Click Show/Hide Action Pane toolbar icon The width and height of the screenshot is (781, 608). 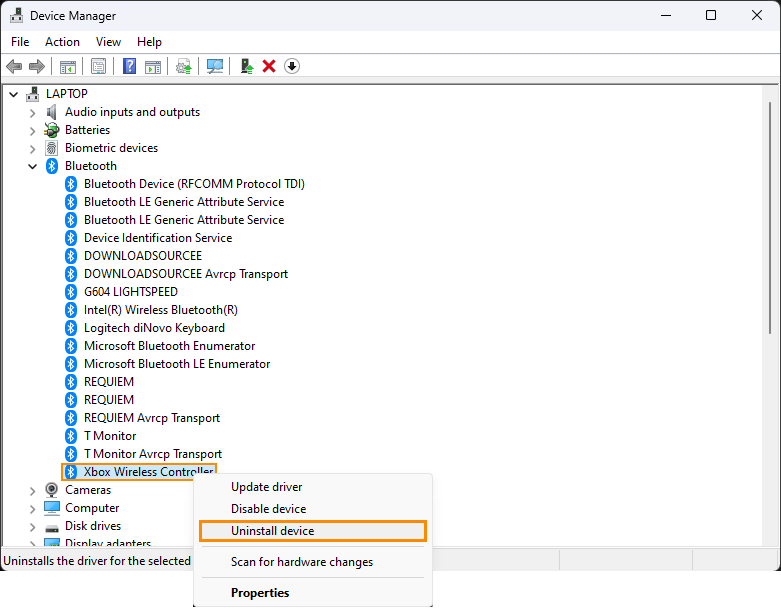[x=153, y=66]
